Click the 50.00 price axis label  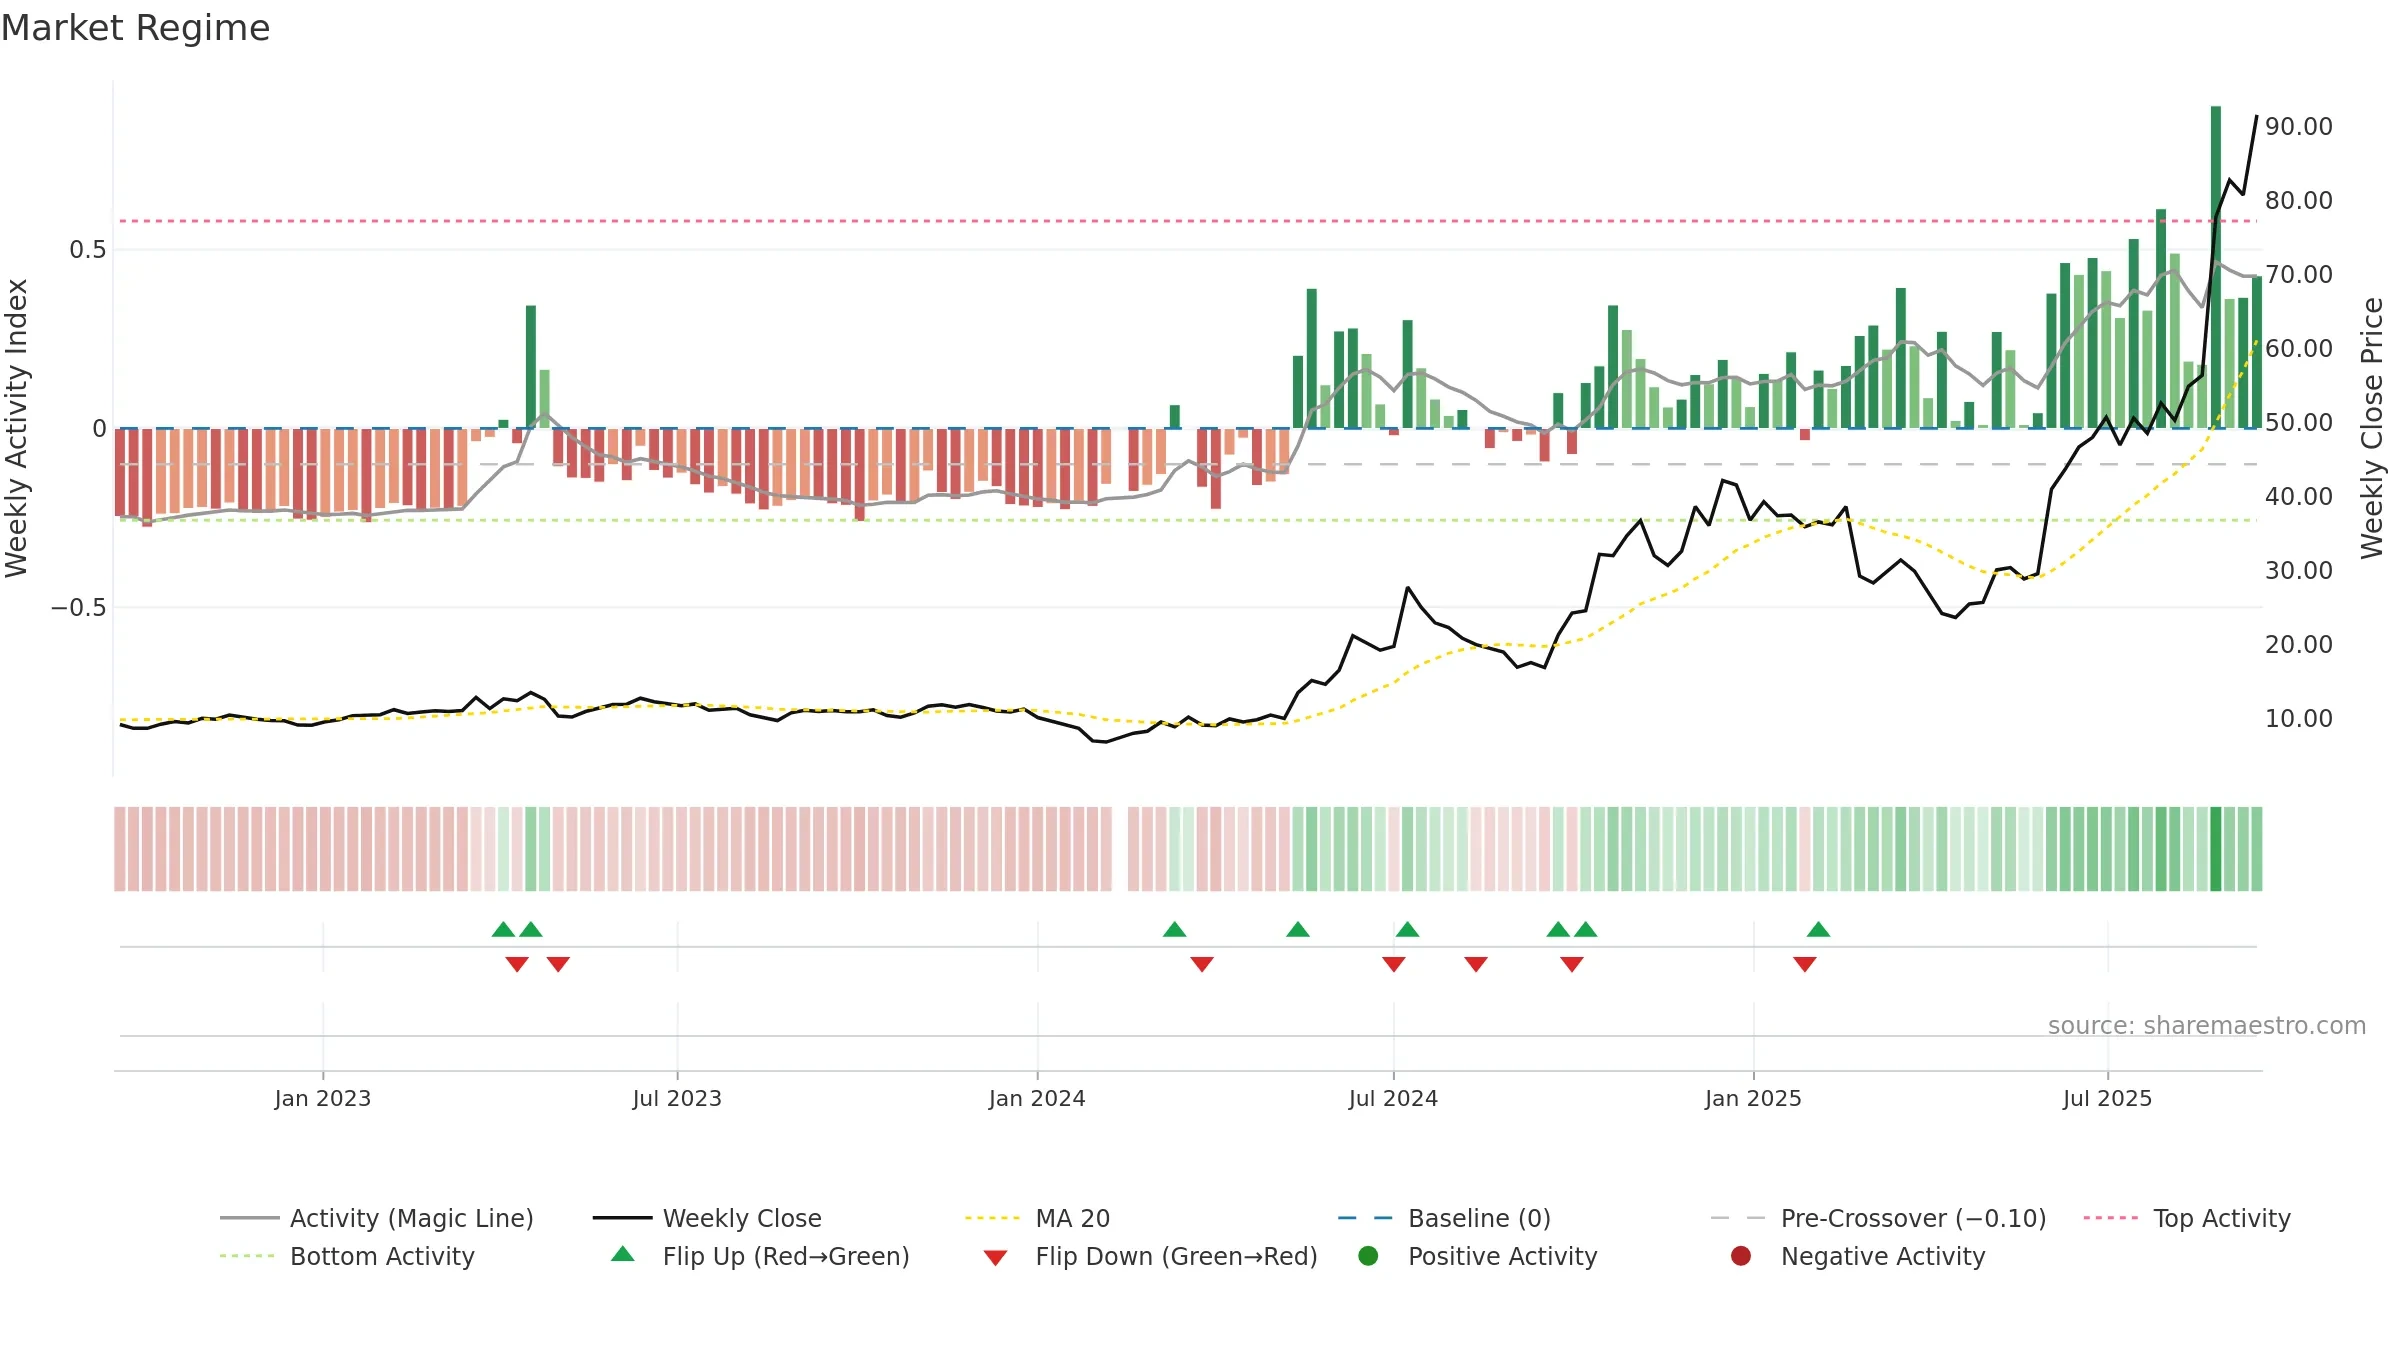(2298, 423)
